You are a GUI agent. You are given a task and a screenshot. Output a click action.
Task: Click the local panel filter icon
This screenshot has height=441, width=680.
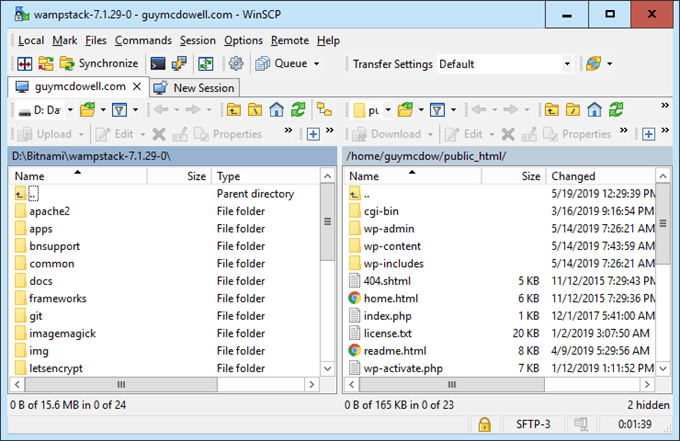[x=120, y=110]
